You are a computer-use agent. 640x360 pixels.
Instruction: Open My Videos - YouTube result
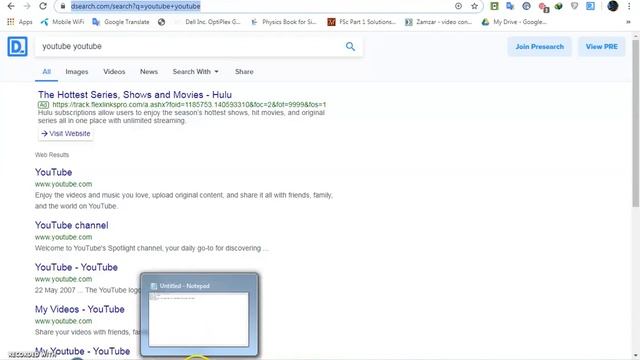pyautogui.click(x=80, y=309)
